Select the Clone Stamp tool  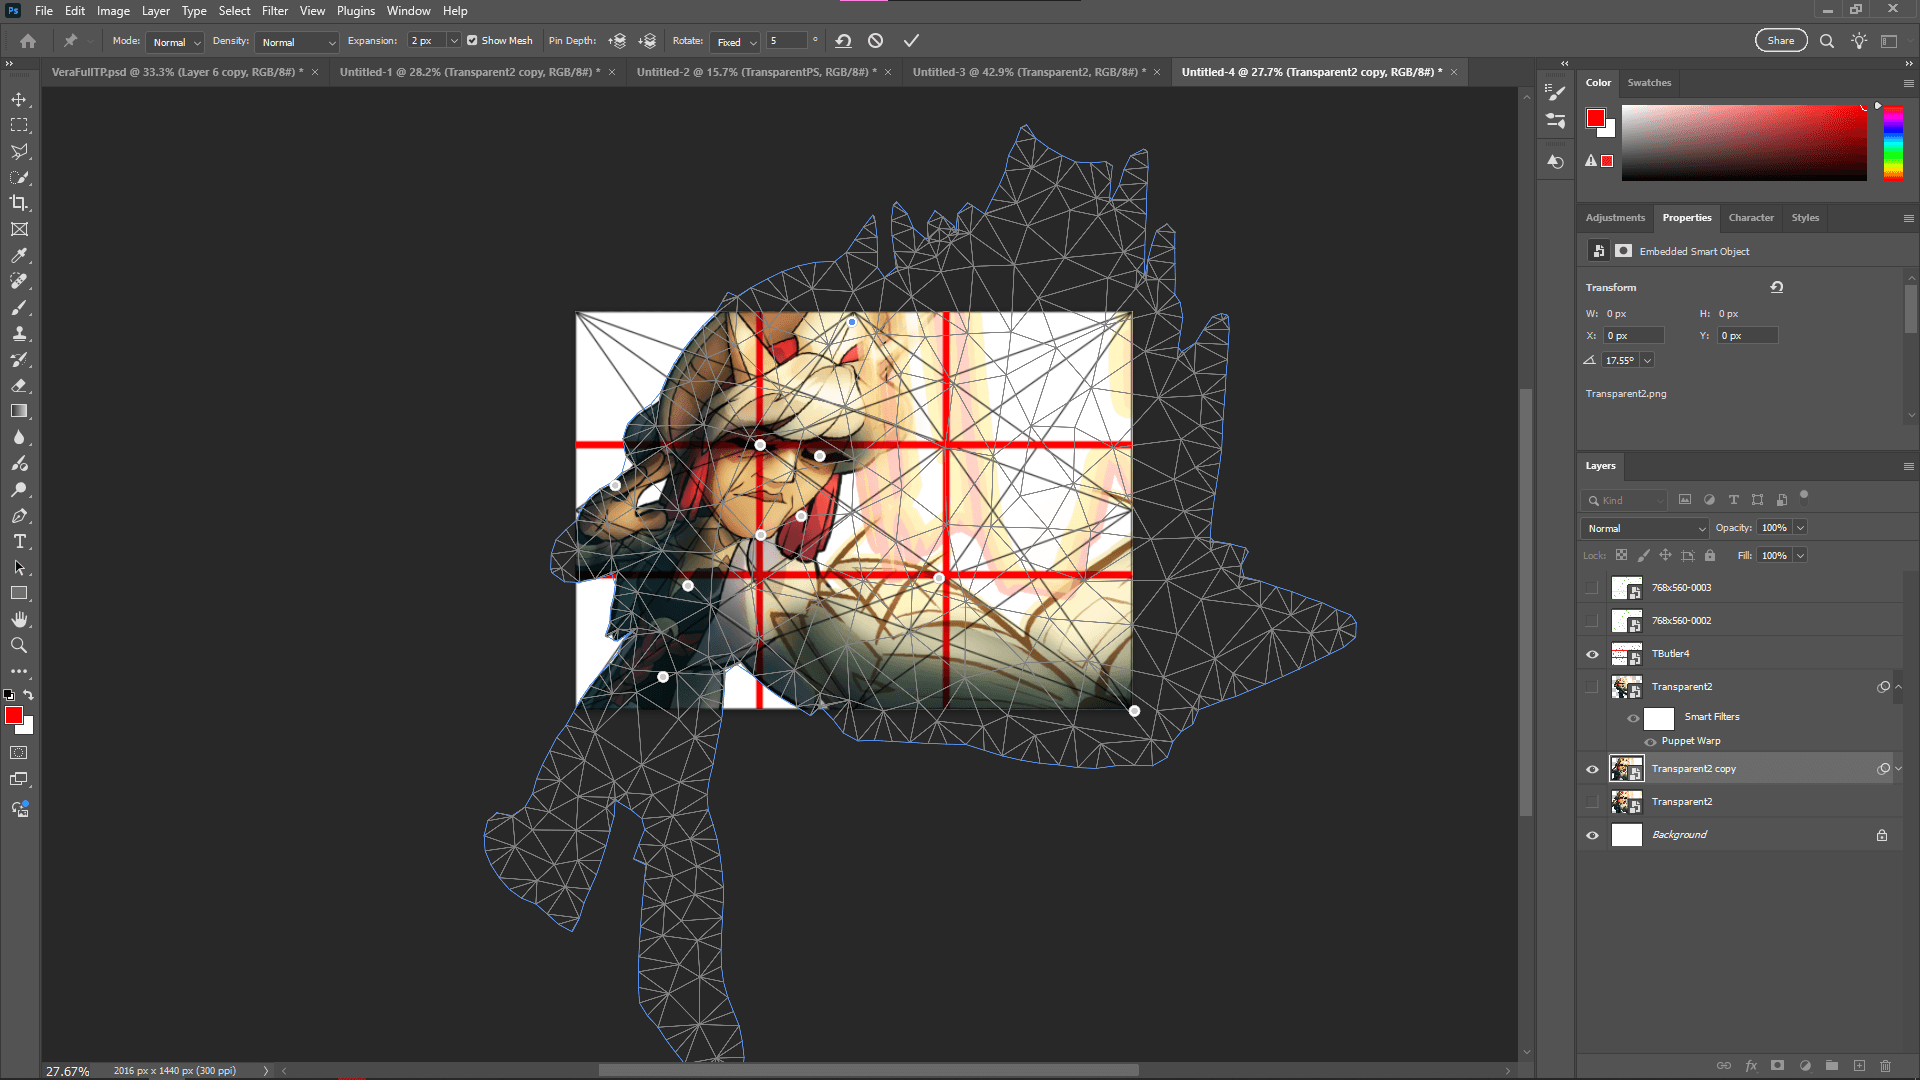point(18,333)
